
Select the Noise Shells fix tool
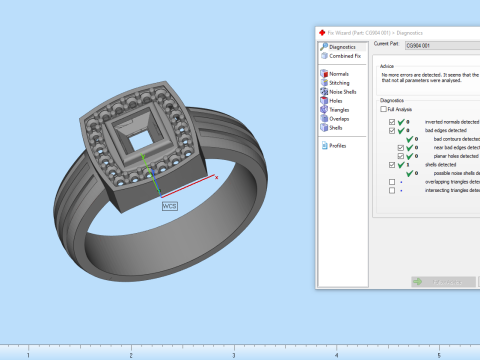coord(338,92)
